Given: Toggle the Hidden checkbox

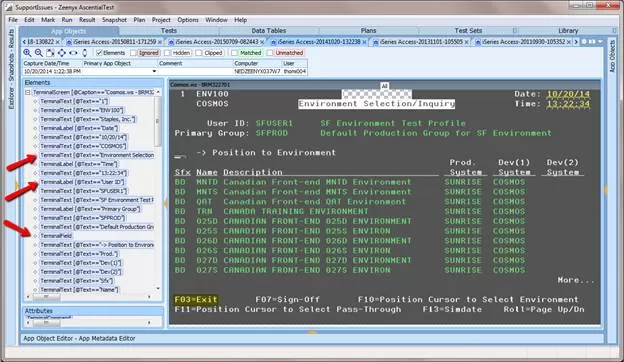Looking at the screenshot, I should click(x=167, y=53).
